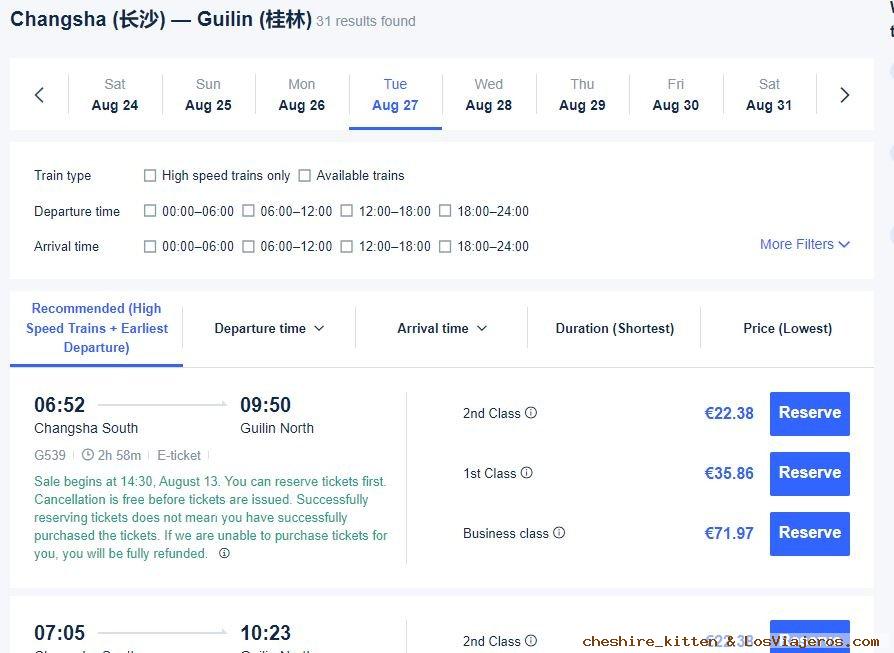
Task: Sort results by Price (Lowest)
Action: click(x=787, y=328)
